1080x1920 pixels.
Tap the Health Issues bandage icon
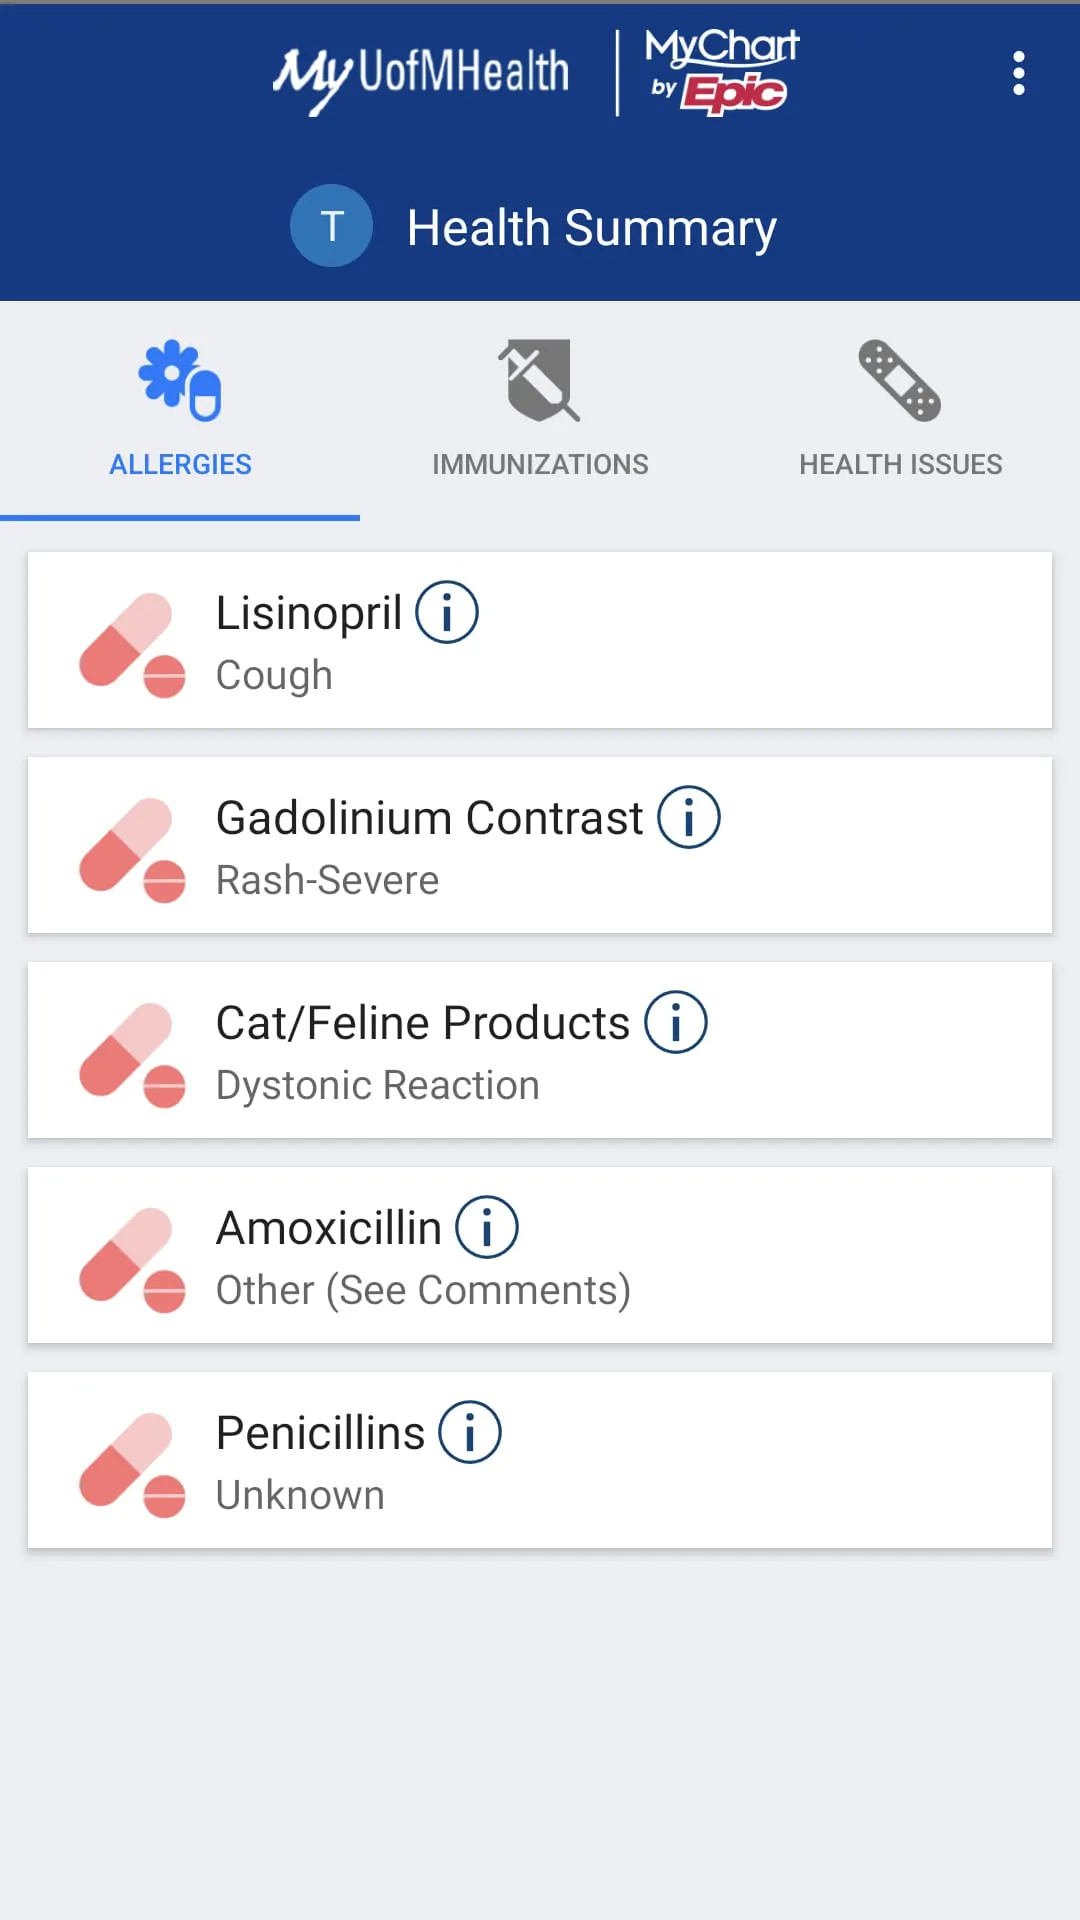pyautogui.click(x=900, y=380)
